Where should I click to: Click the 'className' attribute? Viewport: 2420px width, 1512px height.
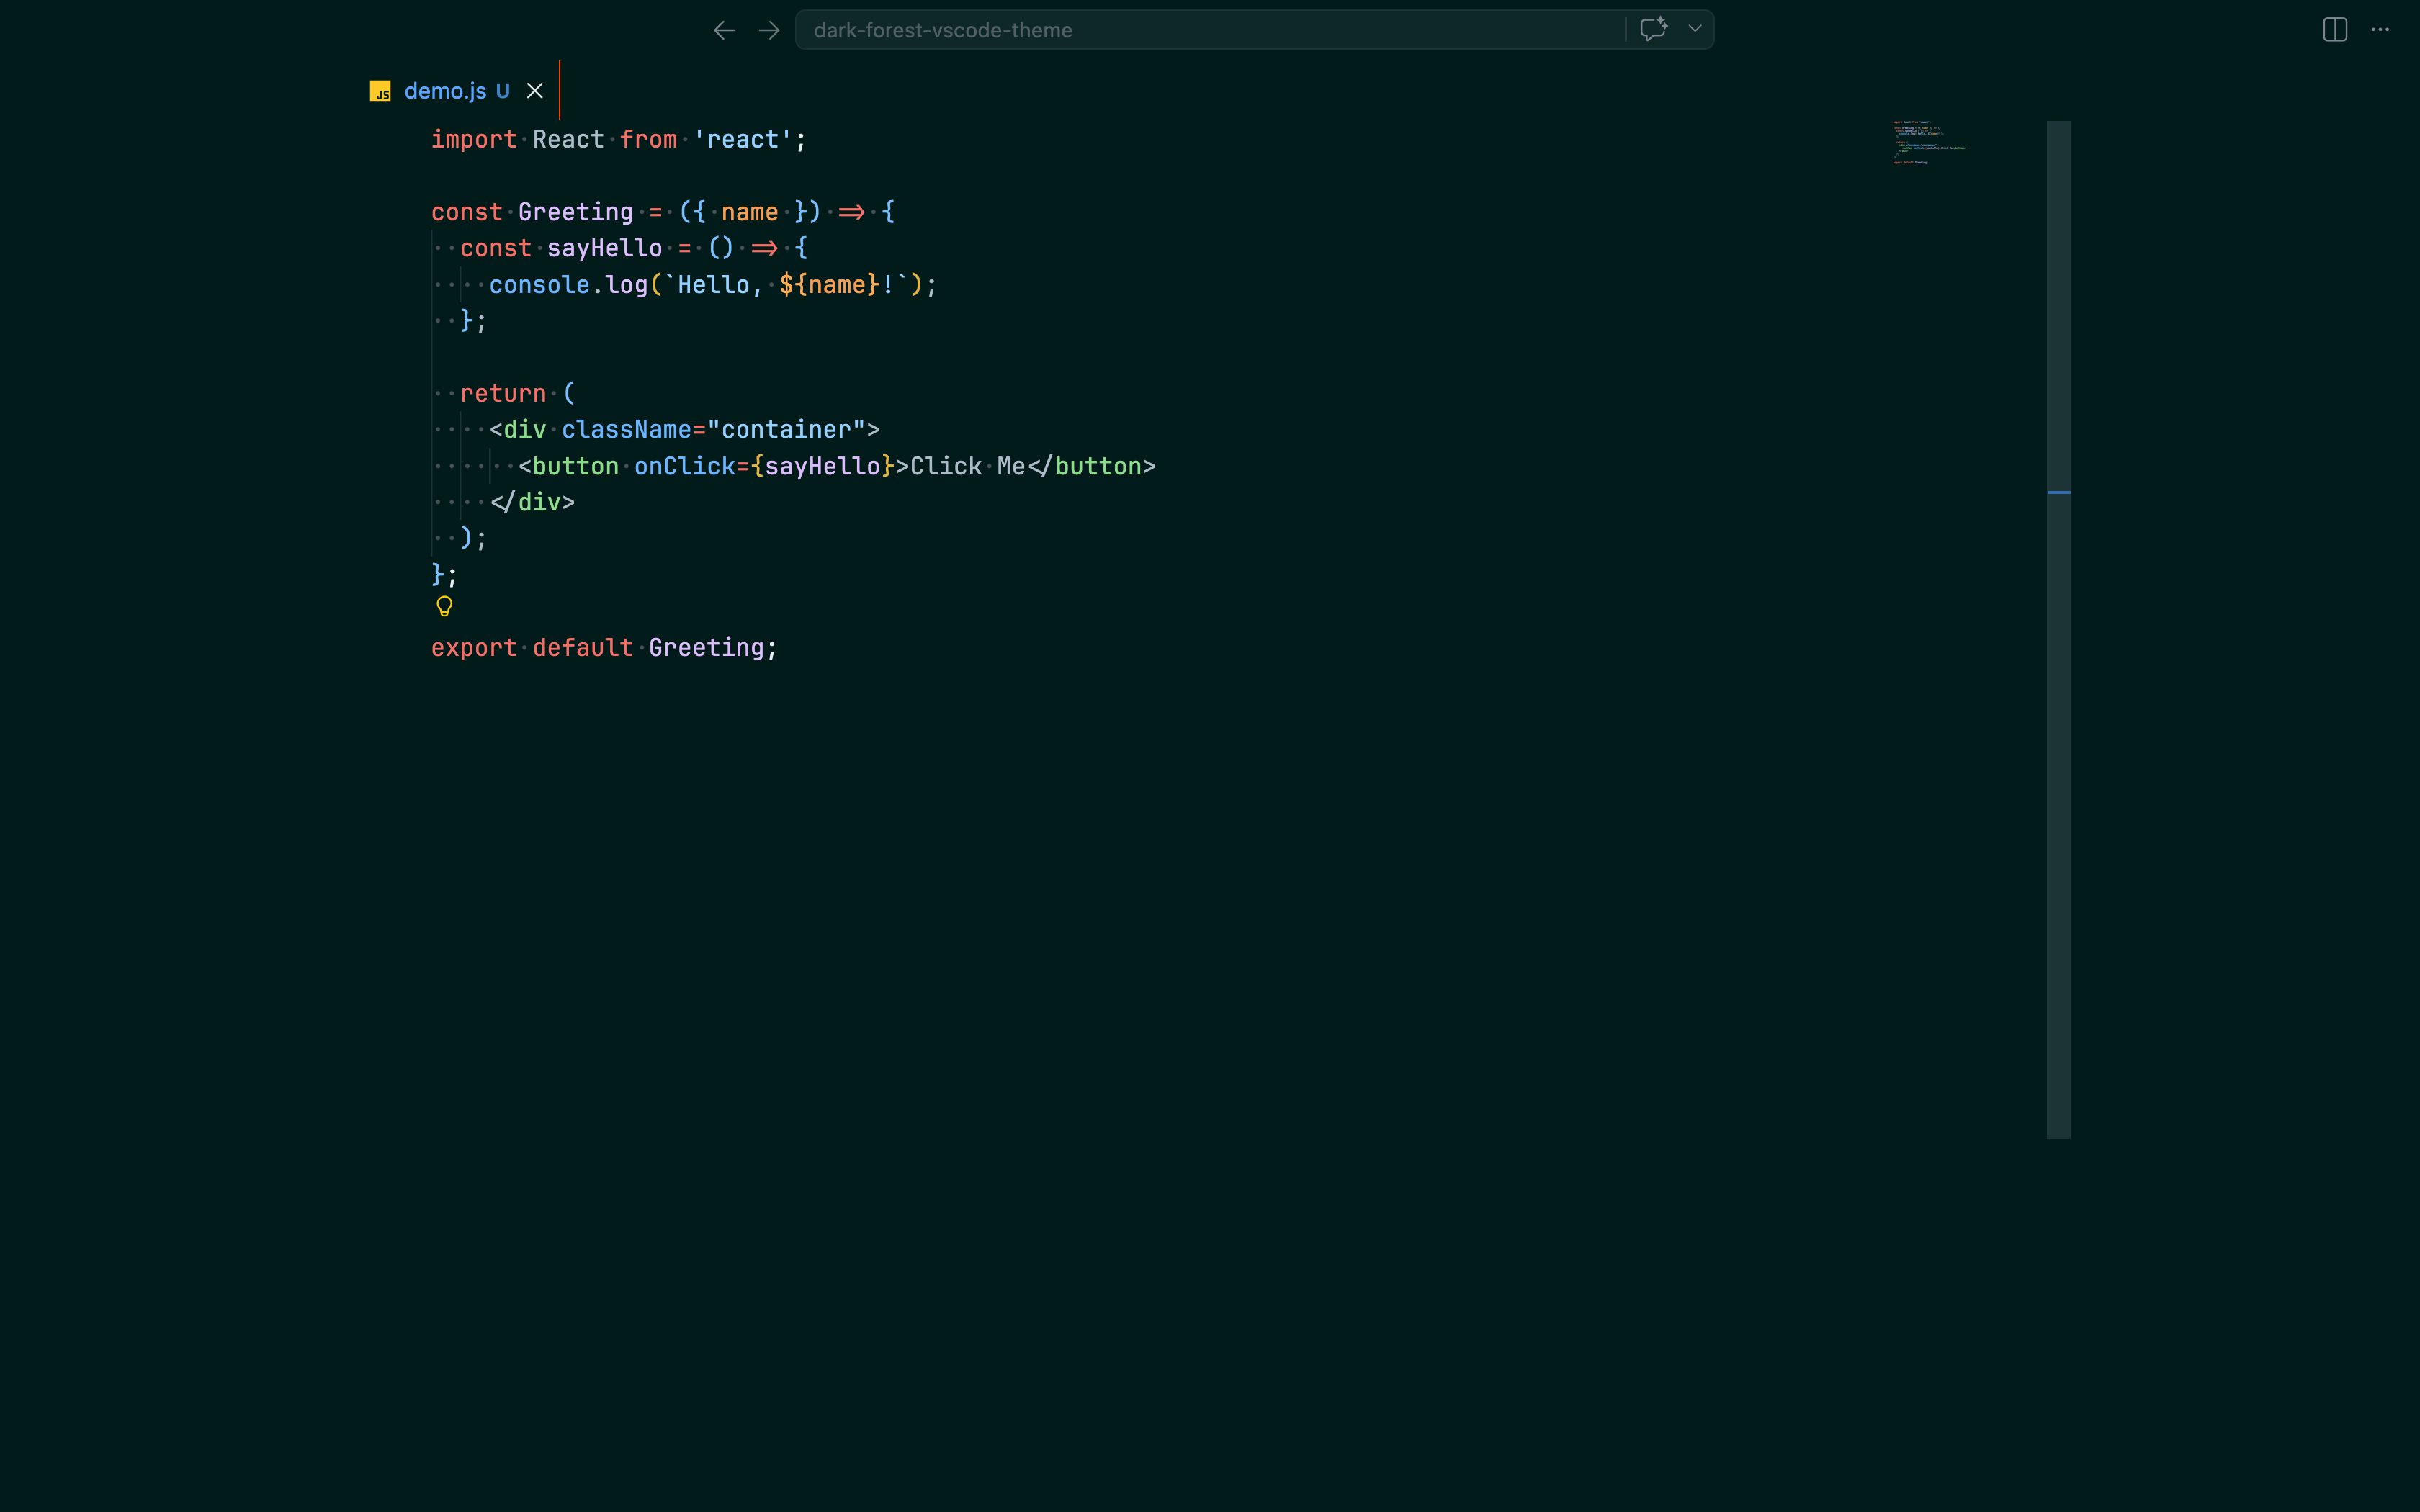pyautogui.click(x=626, y=430)
